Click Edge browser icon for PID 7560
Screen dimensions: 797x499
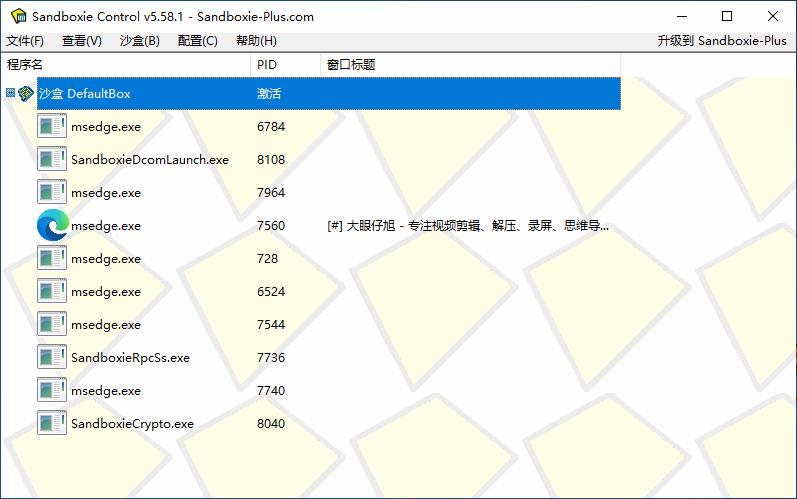click(x=53, y=225)
